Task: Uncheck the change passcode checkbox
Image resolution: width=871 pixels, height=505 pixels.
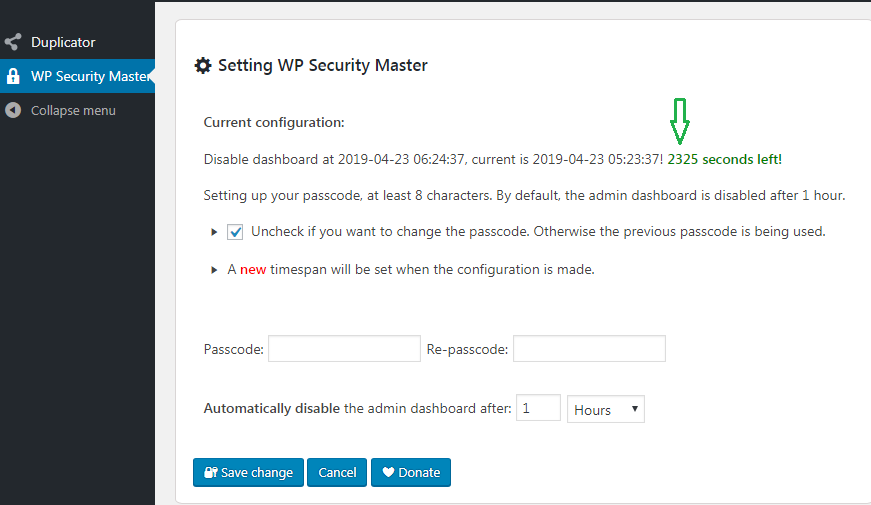Action: click(236, 232)
